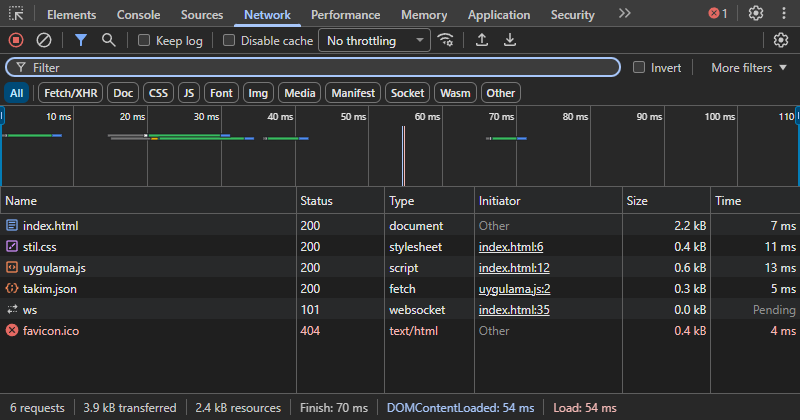
Task: Filter by JS requests
Action: click(x=189, y=93)
